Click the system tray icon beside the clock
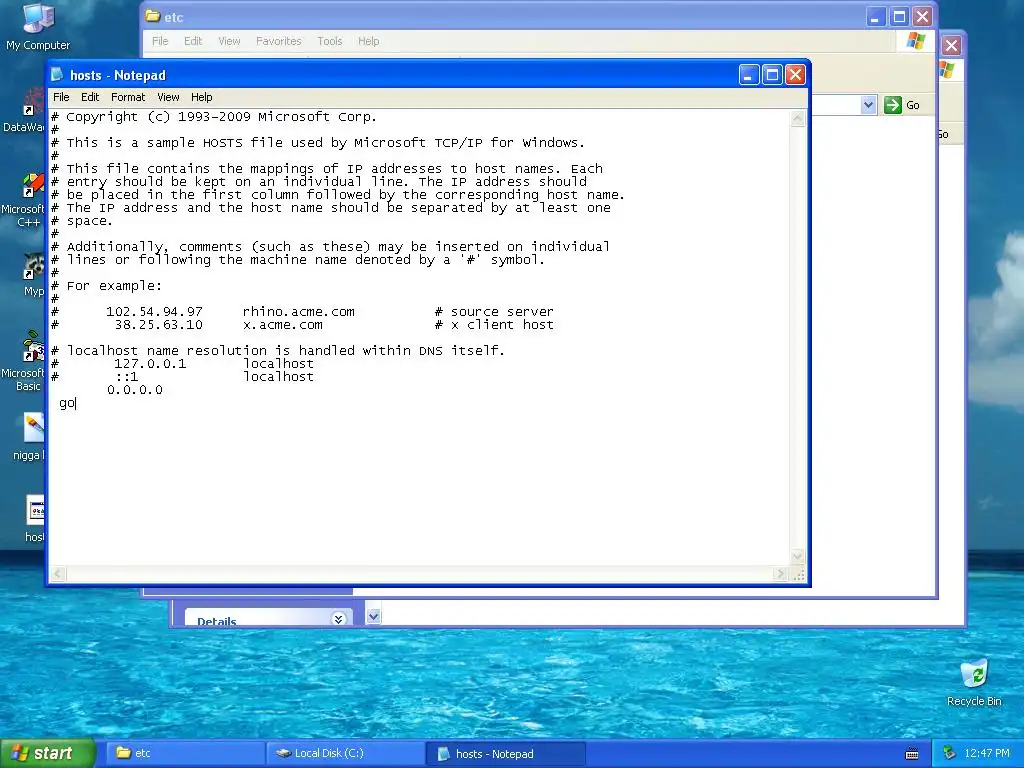Viewport: 1024px width, 768px height. [x=949, y=753]
